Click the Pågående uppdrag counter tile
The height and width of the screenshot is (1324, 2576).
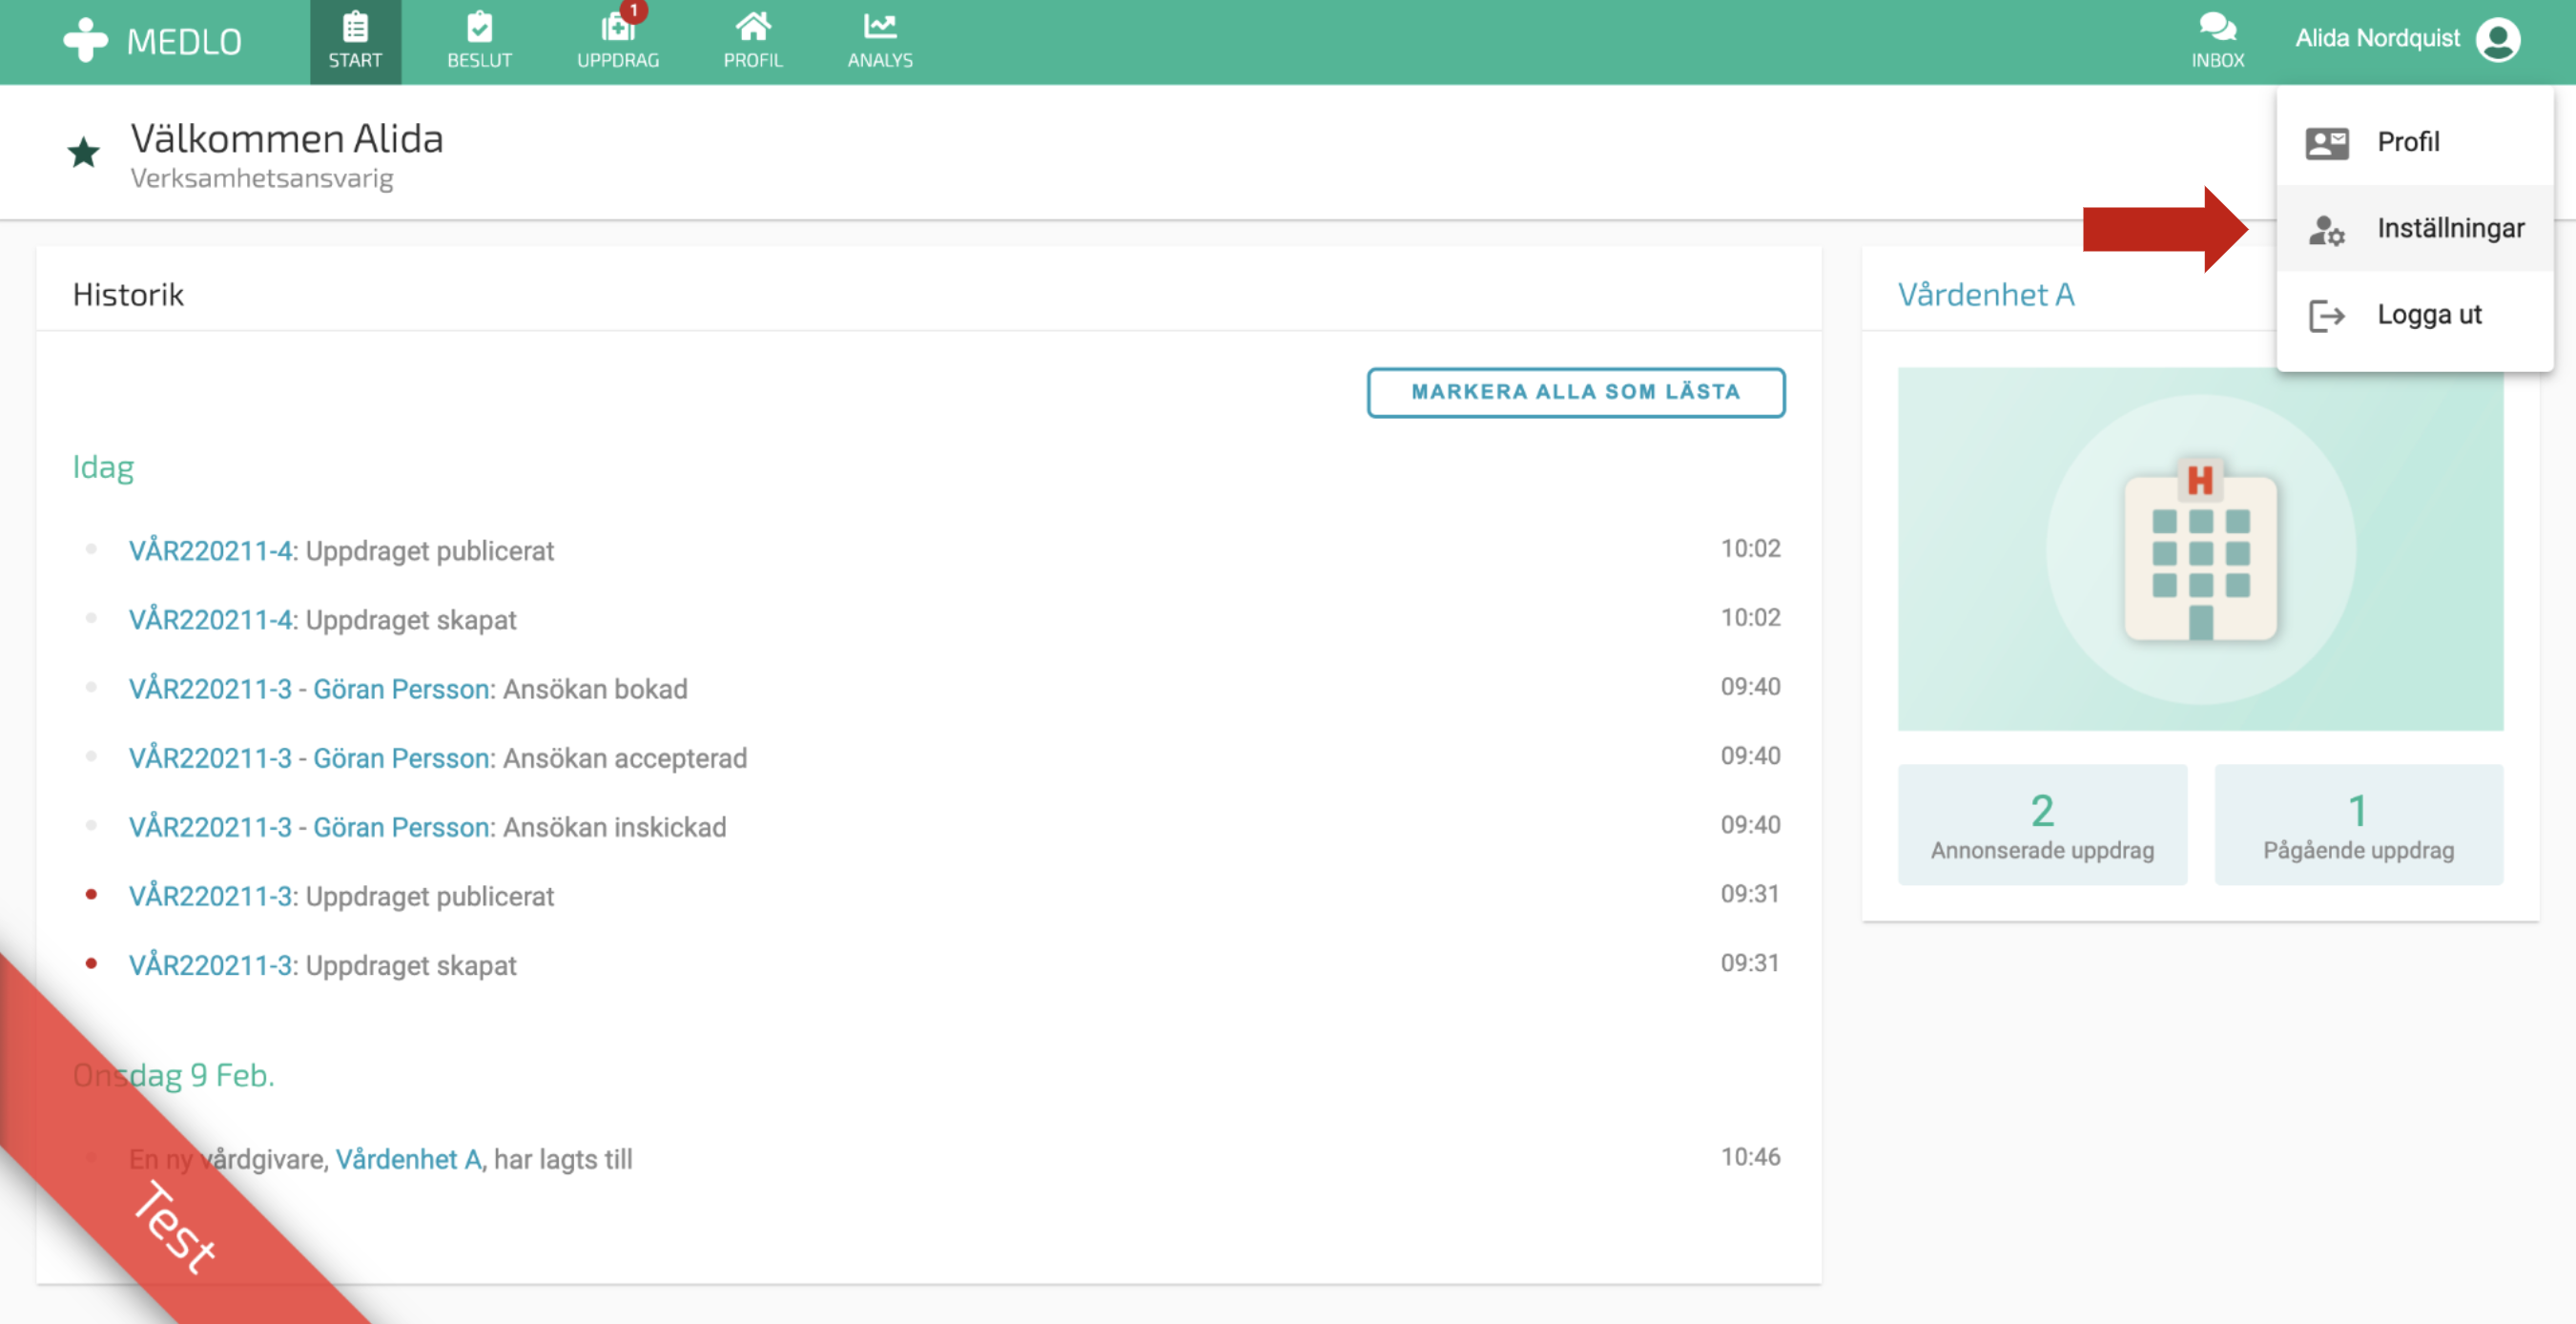point(2358,825)
